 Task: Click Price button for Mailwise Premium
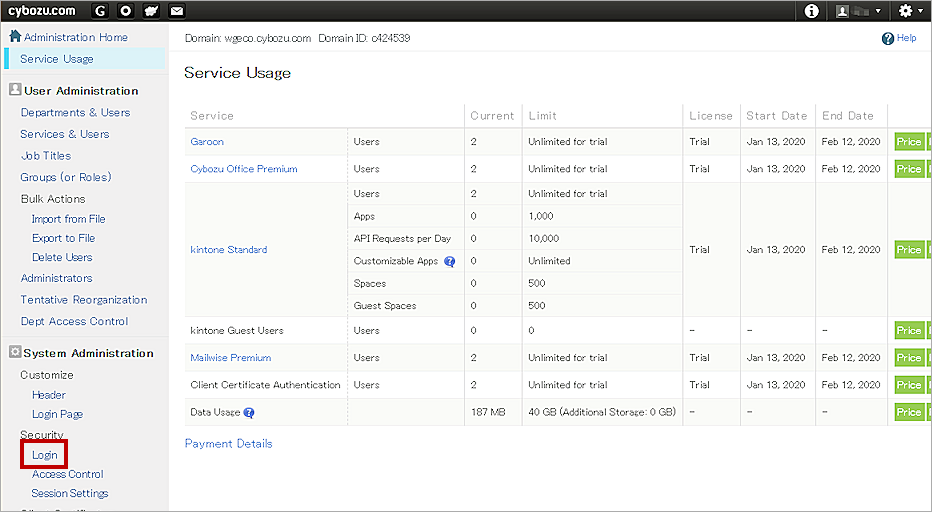click(x=909, y=357)
